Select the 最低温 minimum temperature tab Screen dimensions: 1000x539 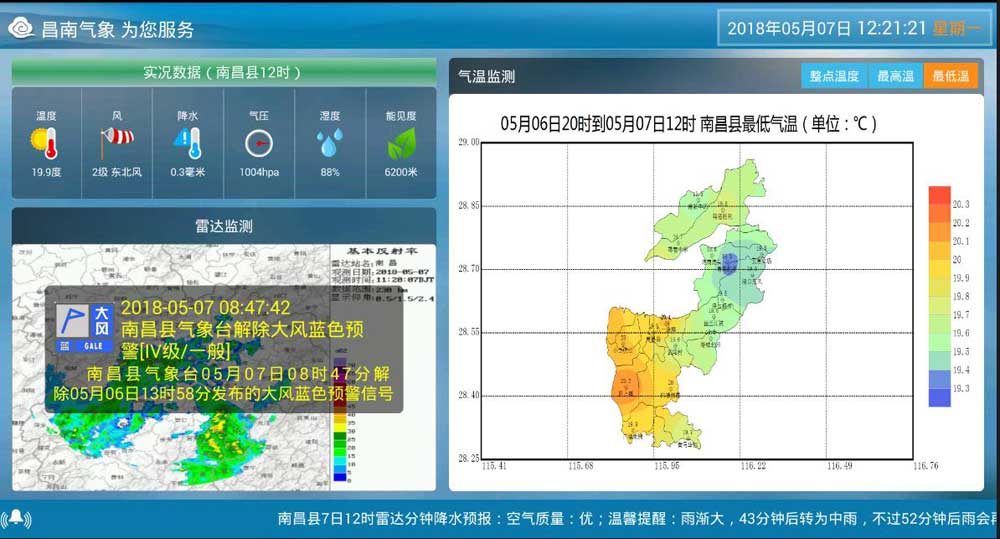point(950,76)
